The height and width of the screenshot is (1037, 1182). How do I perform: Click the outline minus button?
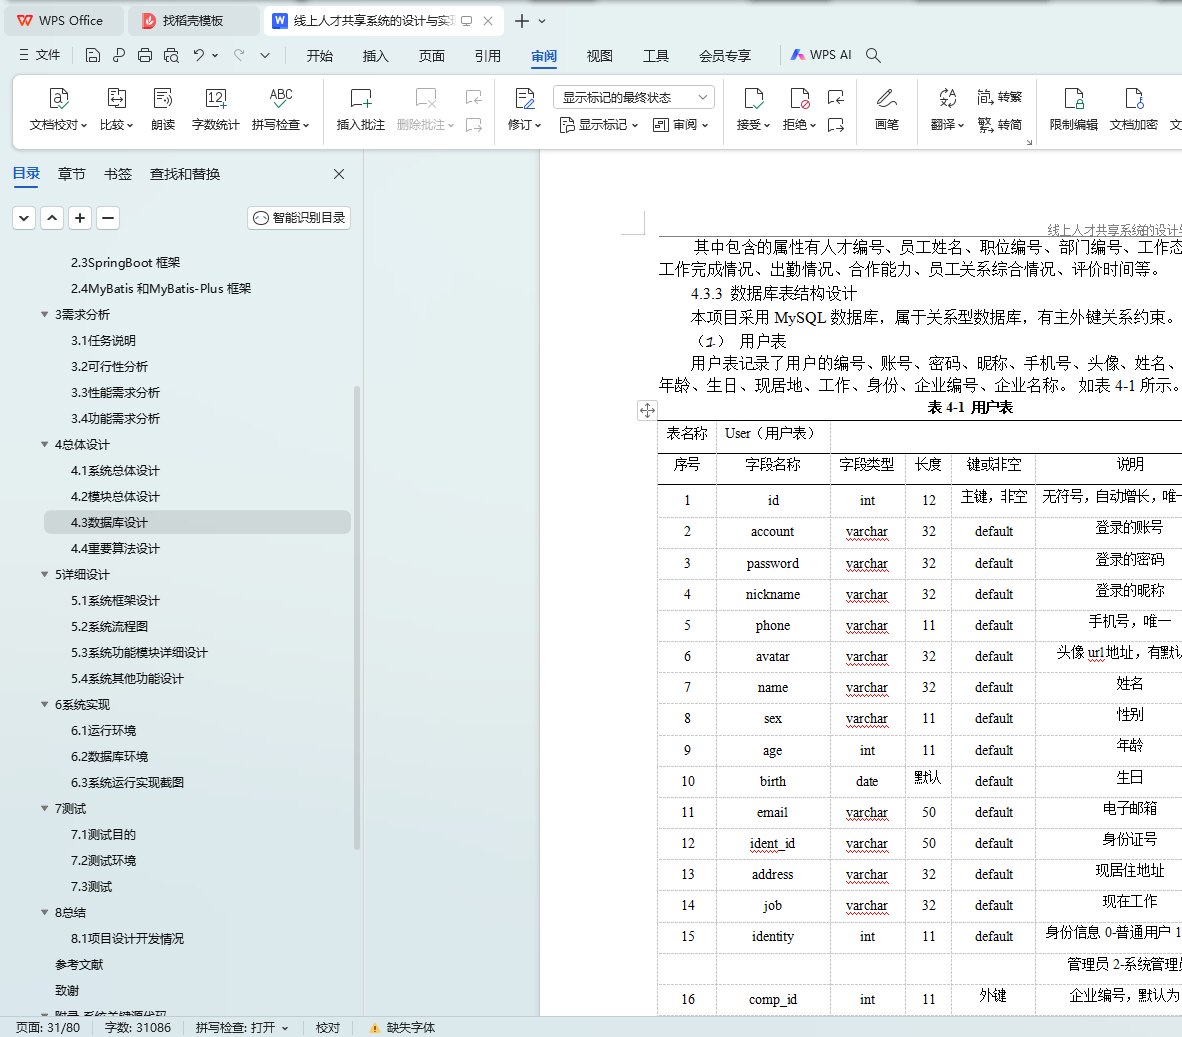click(108, 219)
